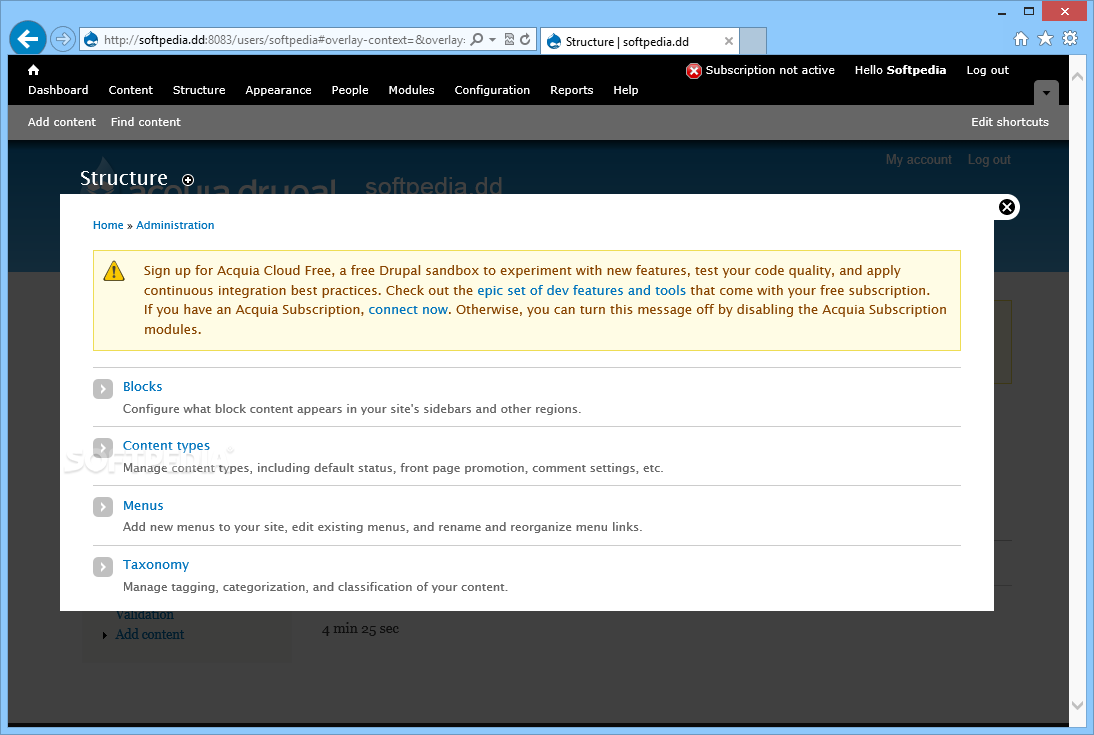Click the search magnifier in address bar
The height and width of the screenshot is (735, 1094).
[477, 39]
